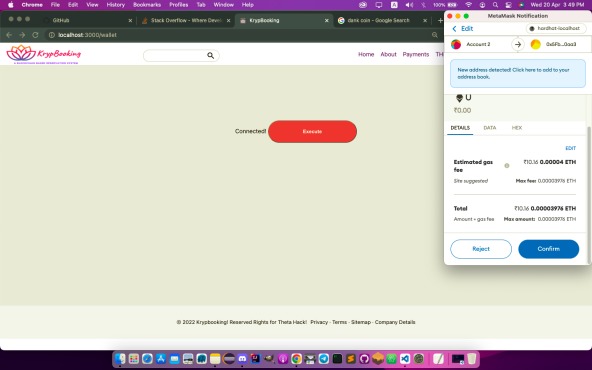Open the Payments nav link
Image resolution: width=592 pixels, height=370 pixels.
click(x=416, y=54)
